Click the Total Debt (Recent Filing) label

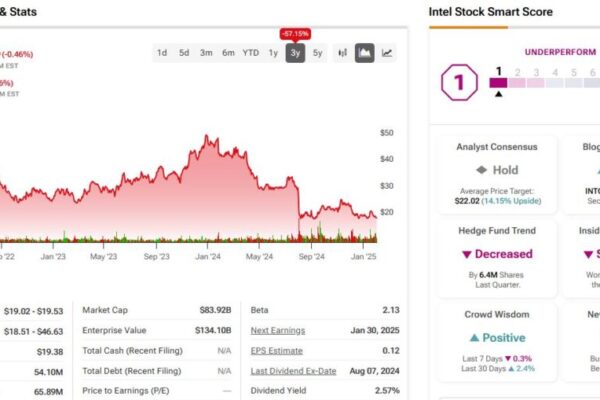tap(132, 371)
